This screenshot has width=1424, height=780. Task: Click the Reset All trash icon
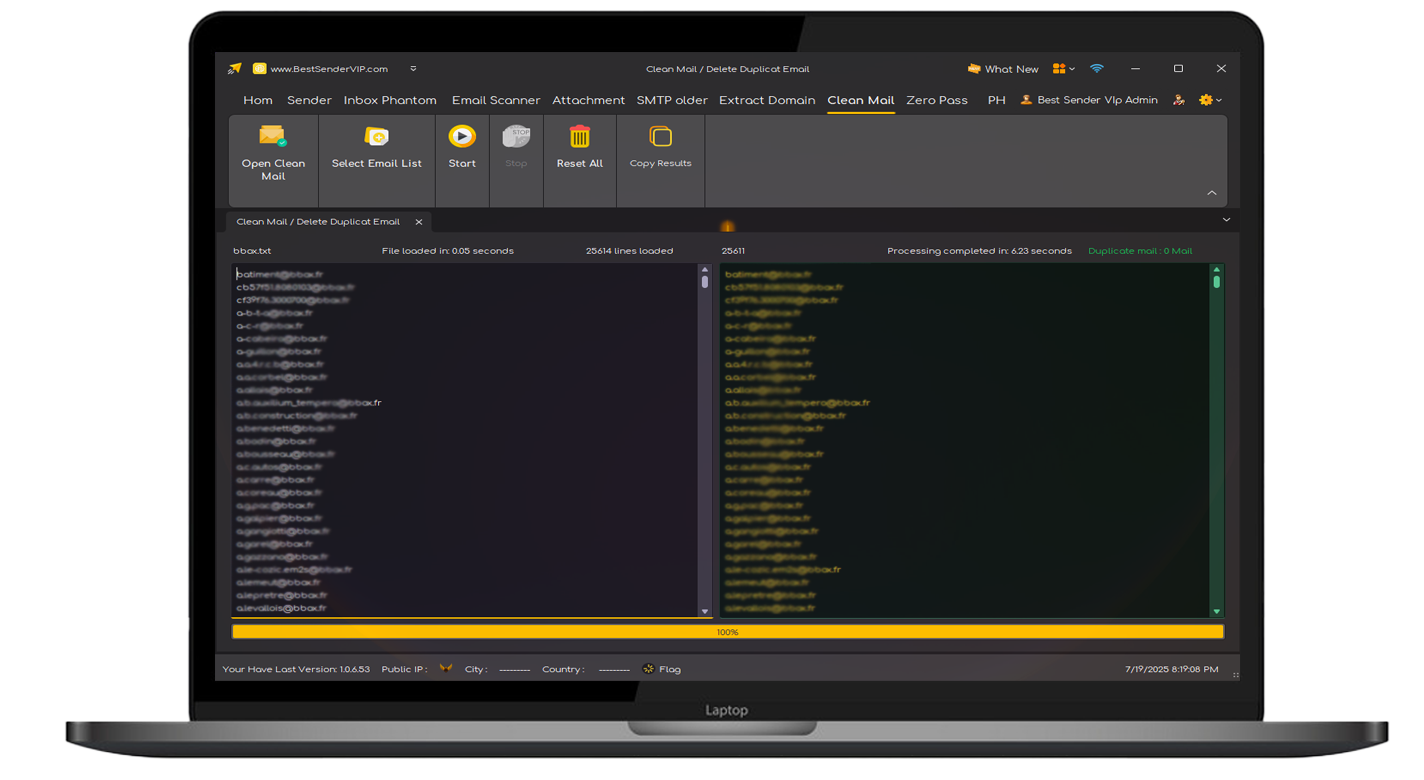[580, 136]
